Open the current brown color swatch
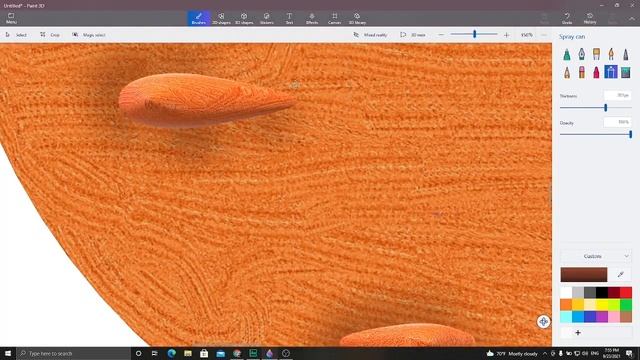 coord(584,275)
